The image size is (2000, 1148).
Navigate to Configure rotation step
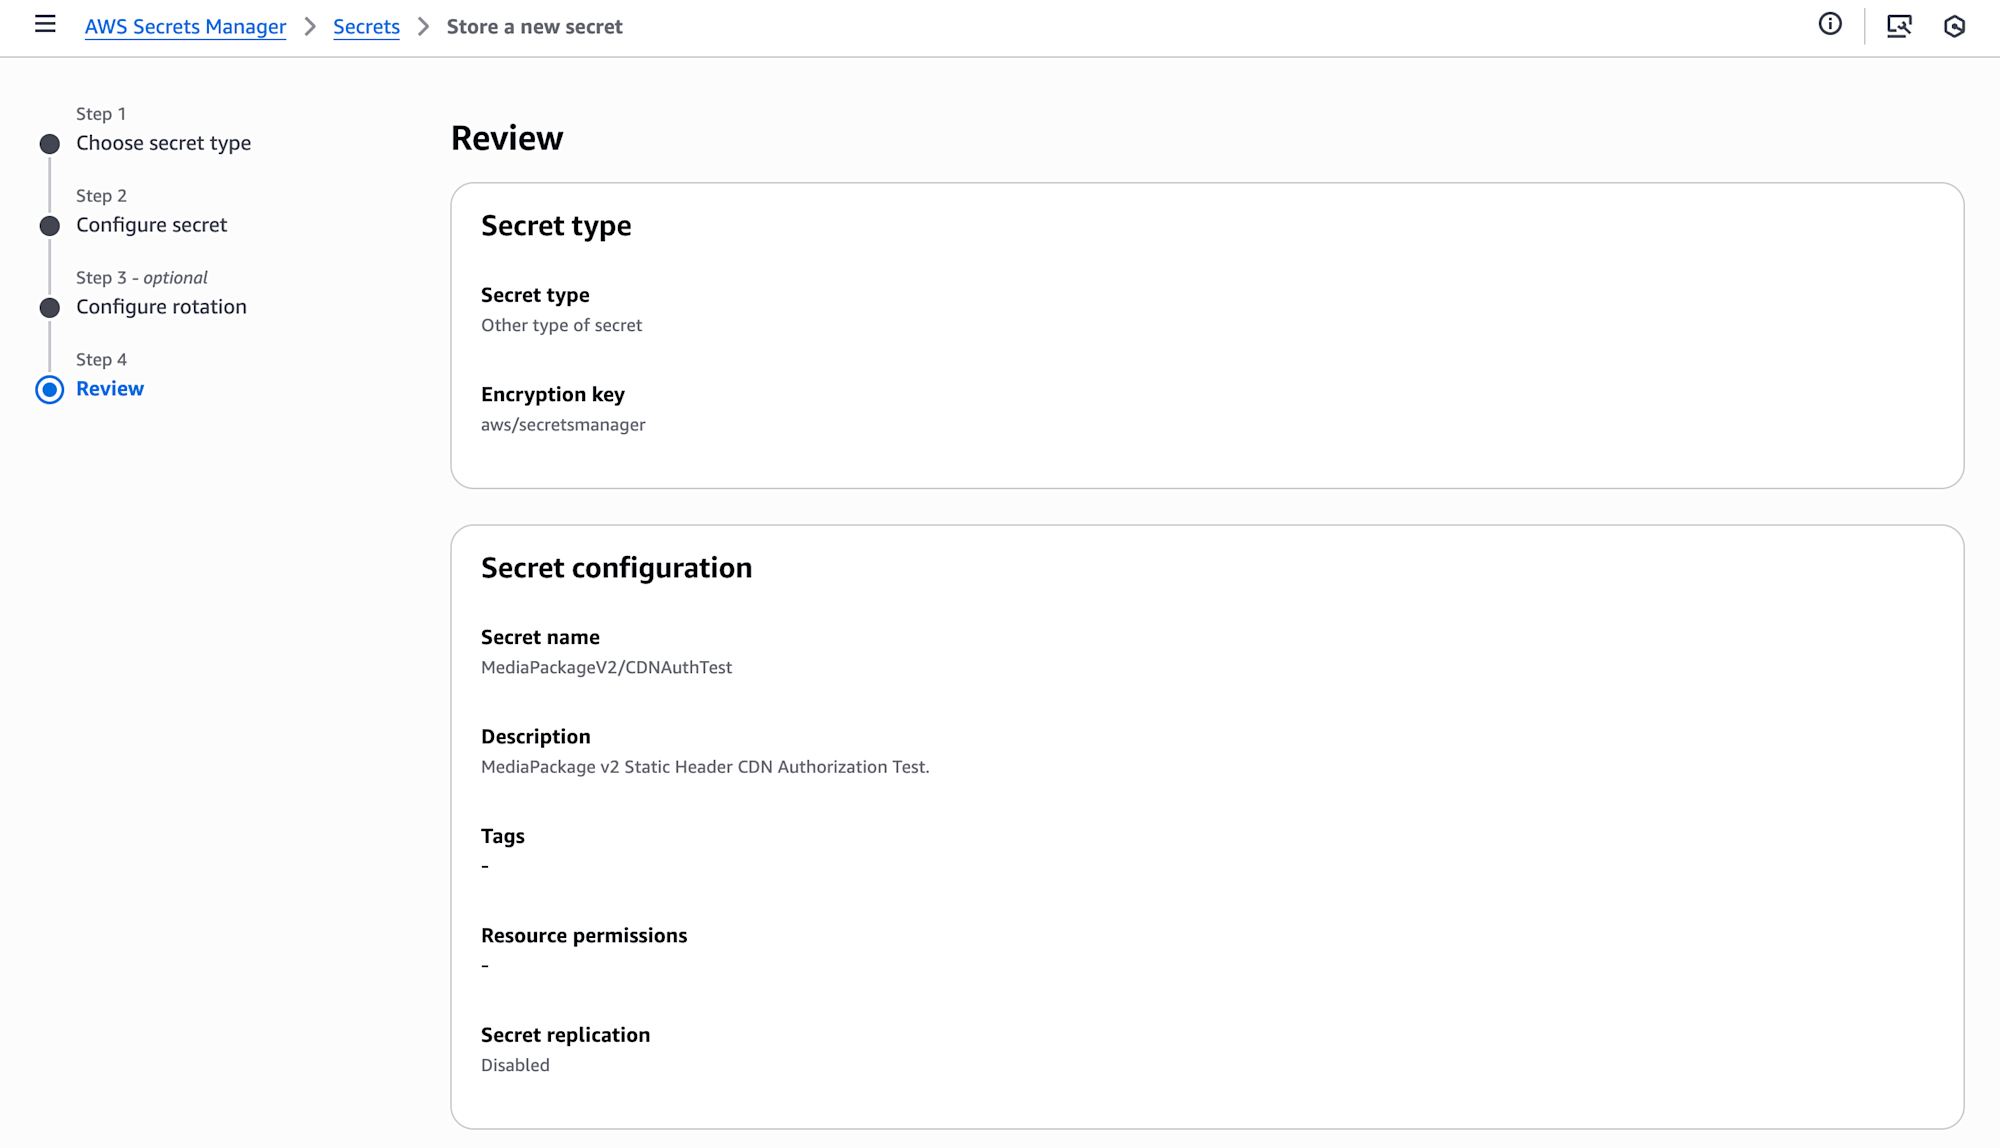pyautogui.click(x=161, y=307)
